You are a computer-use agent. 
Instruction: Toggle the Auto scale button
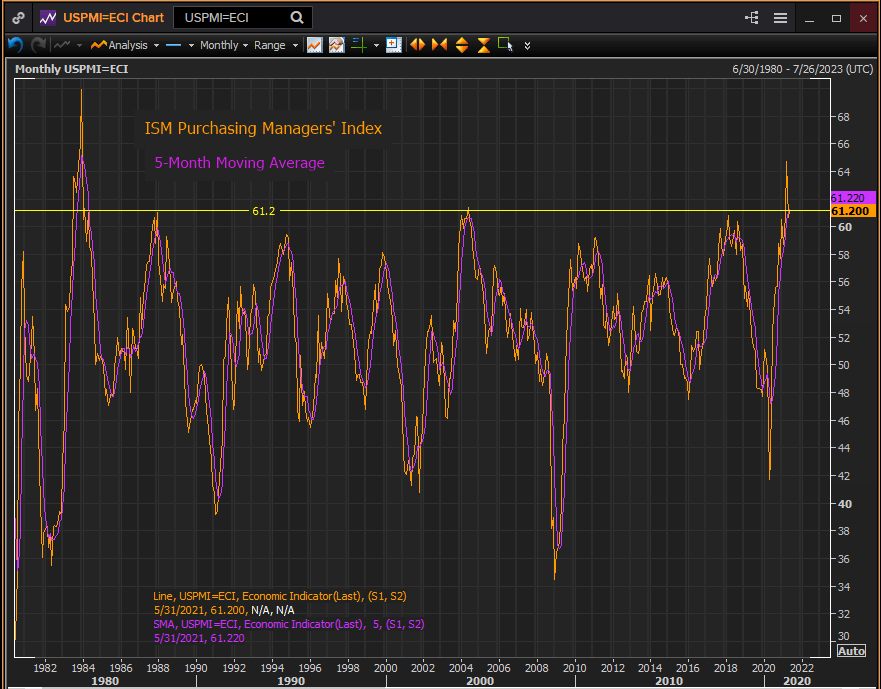pyautogui.click(x=851, y=651)
